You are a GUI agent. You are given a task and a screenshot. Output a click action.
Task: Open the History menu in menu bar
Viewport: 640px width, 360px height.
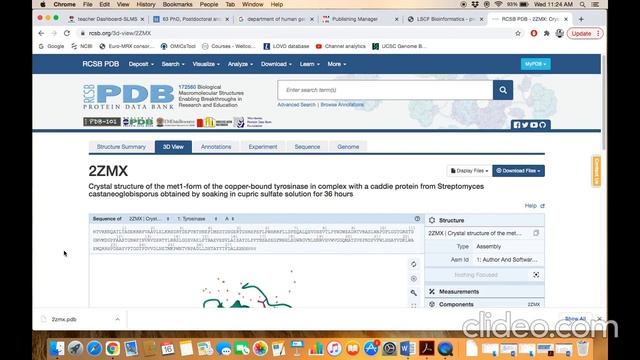pos(146,4)
